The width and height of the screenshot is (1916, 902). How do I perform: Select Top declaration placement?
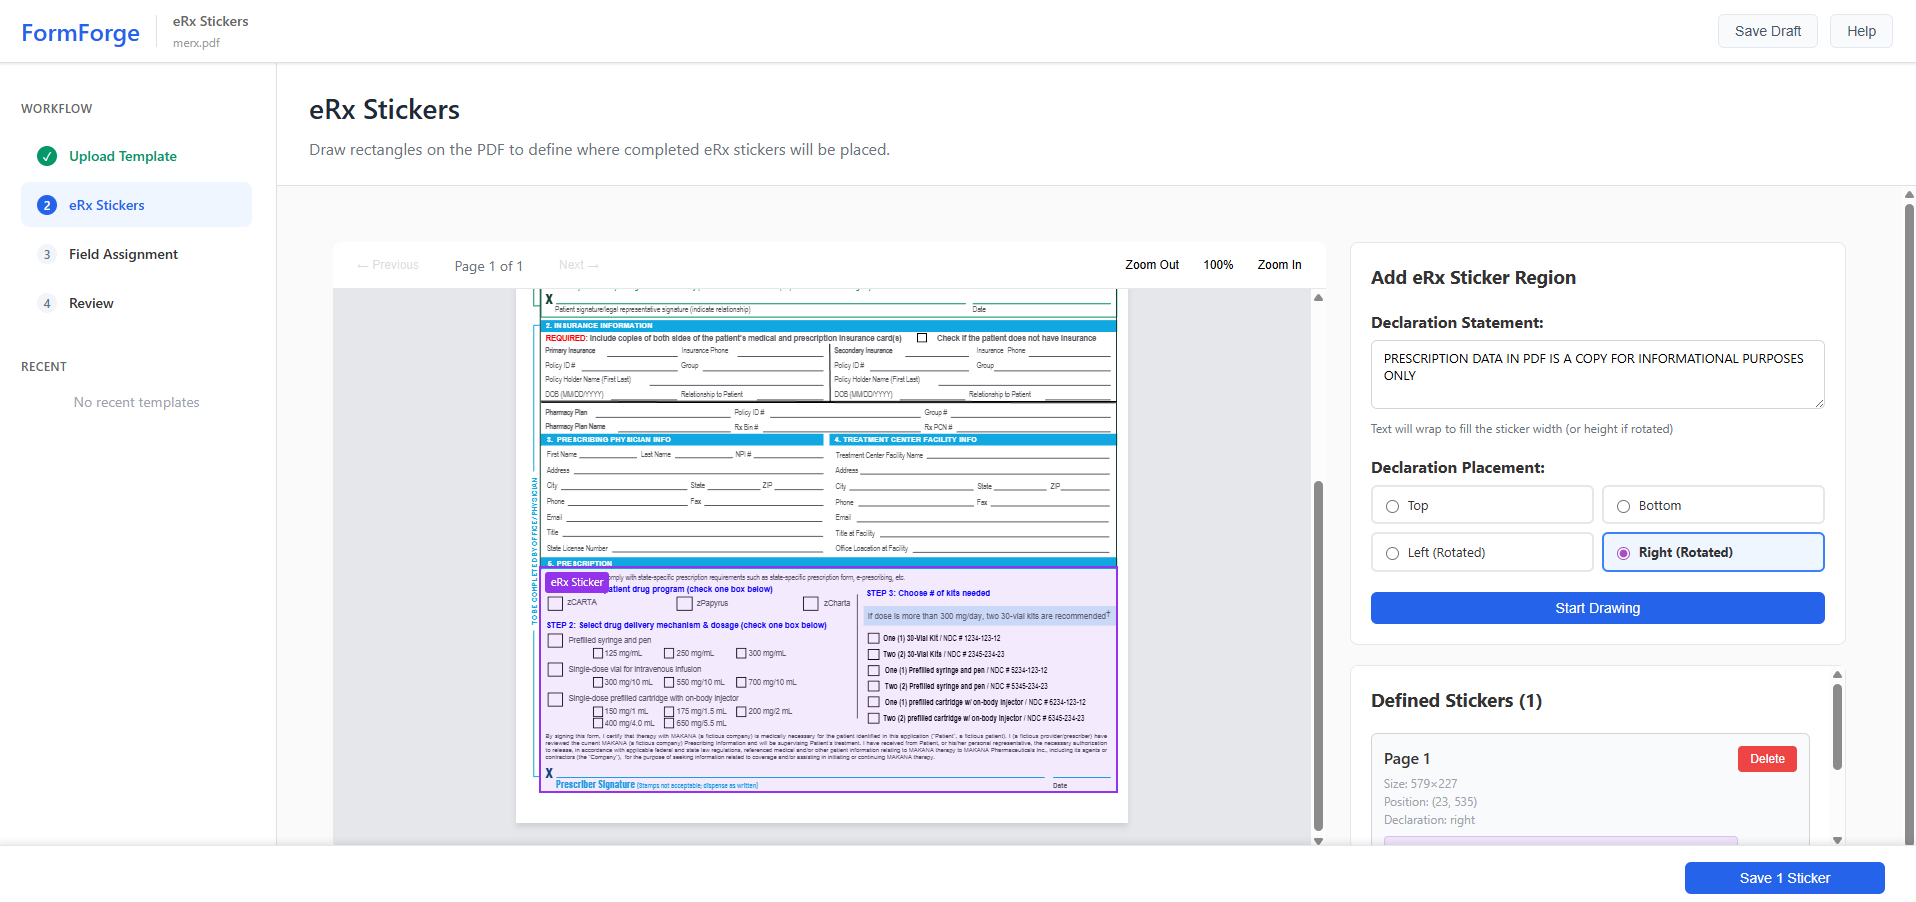pyautogui.click(x=1391, y=505)
